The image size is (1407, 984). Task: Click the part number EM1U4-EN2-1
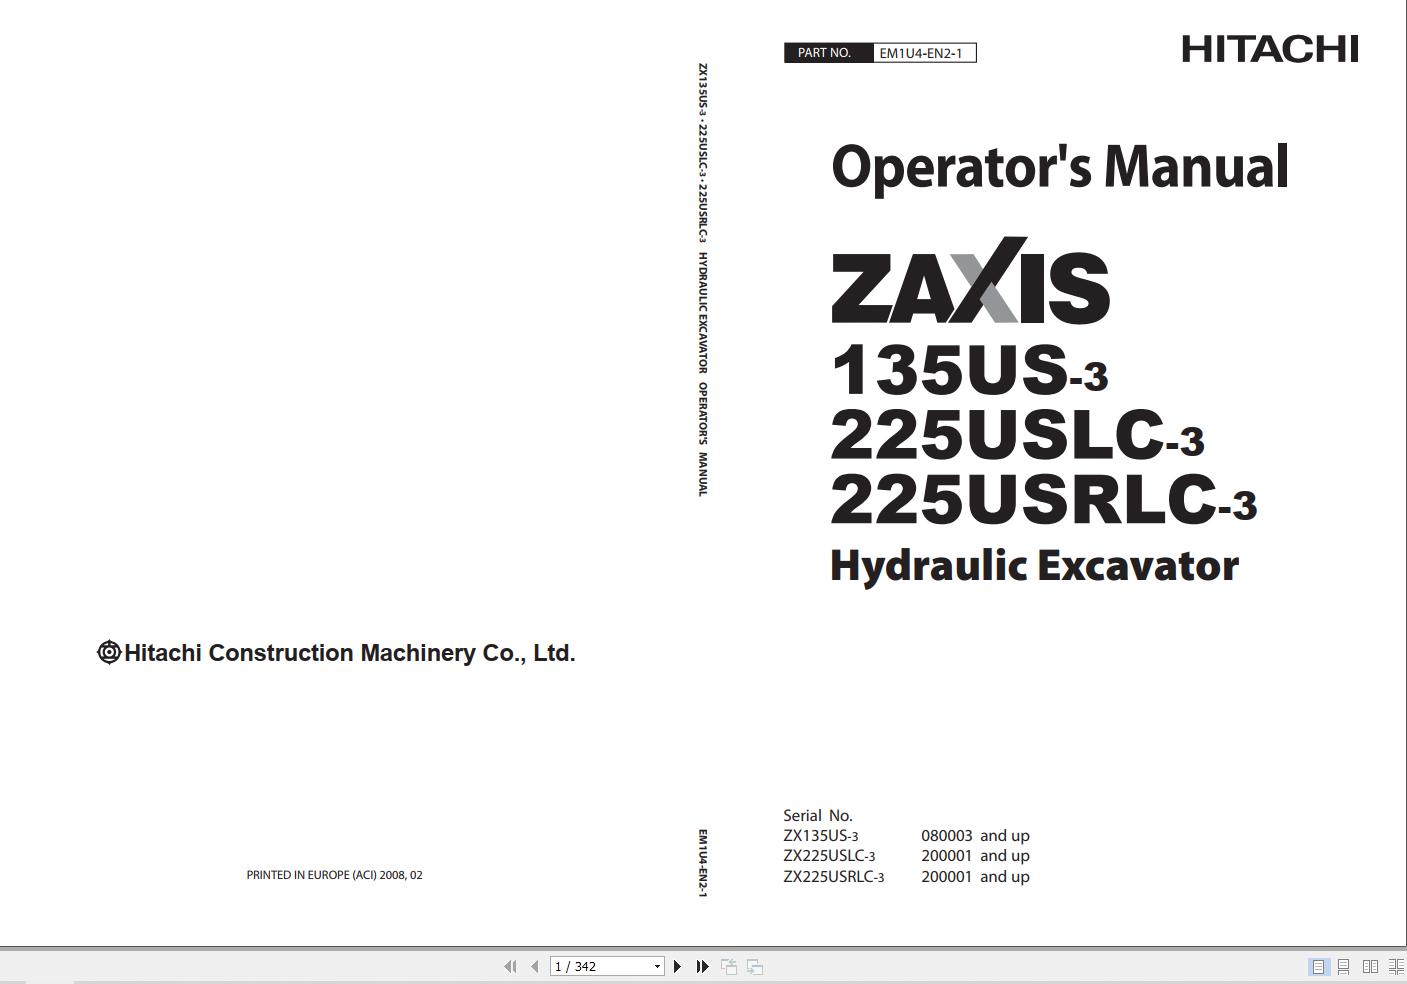point(921,53)
